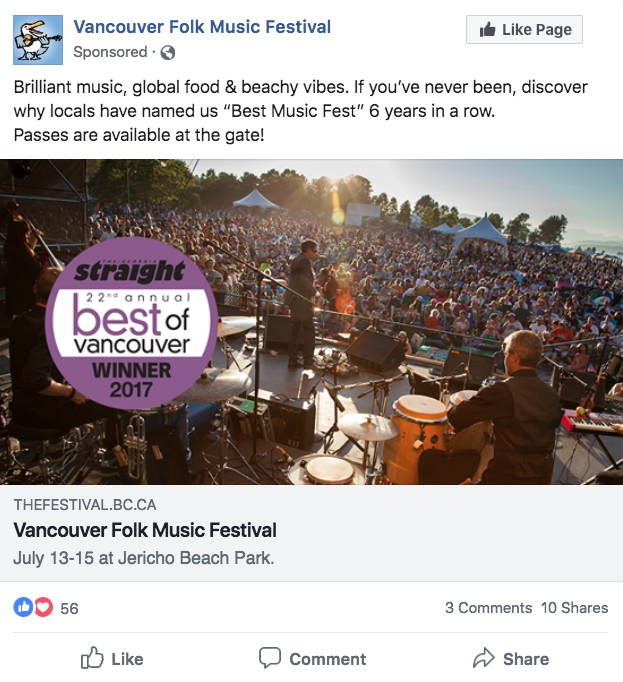
Task: Open the Vancouver Folk Music Festival page name
Action: point(202,27)
